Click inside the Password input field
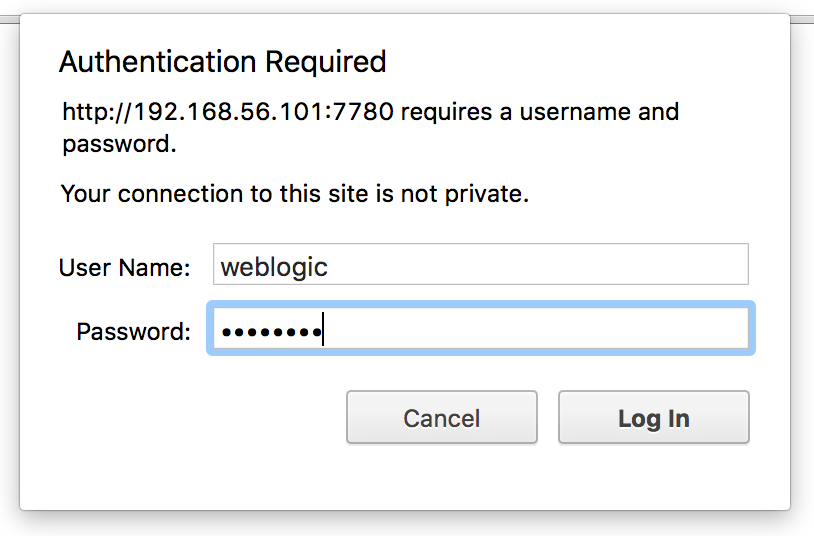Viewport: 814px width, 536px height. 480,330
